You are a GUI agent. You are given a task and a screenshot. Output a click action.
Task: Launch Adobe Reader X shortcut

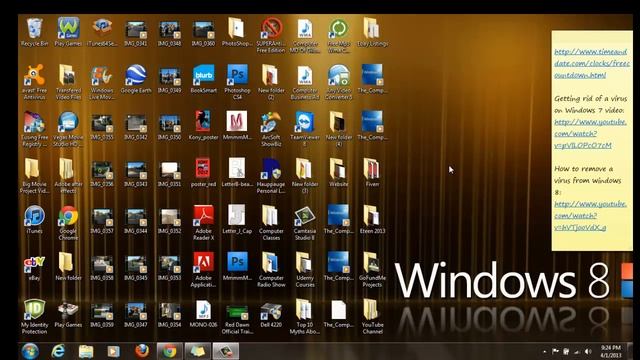pyautogui.click(x=203, y=223)
